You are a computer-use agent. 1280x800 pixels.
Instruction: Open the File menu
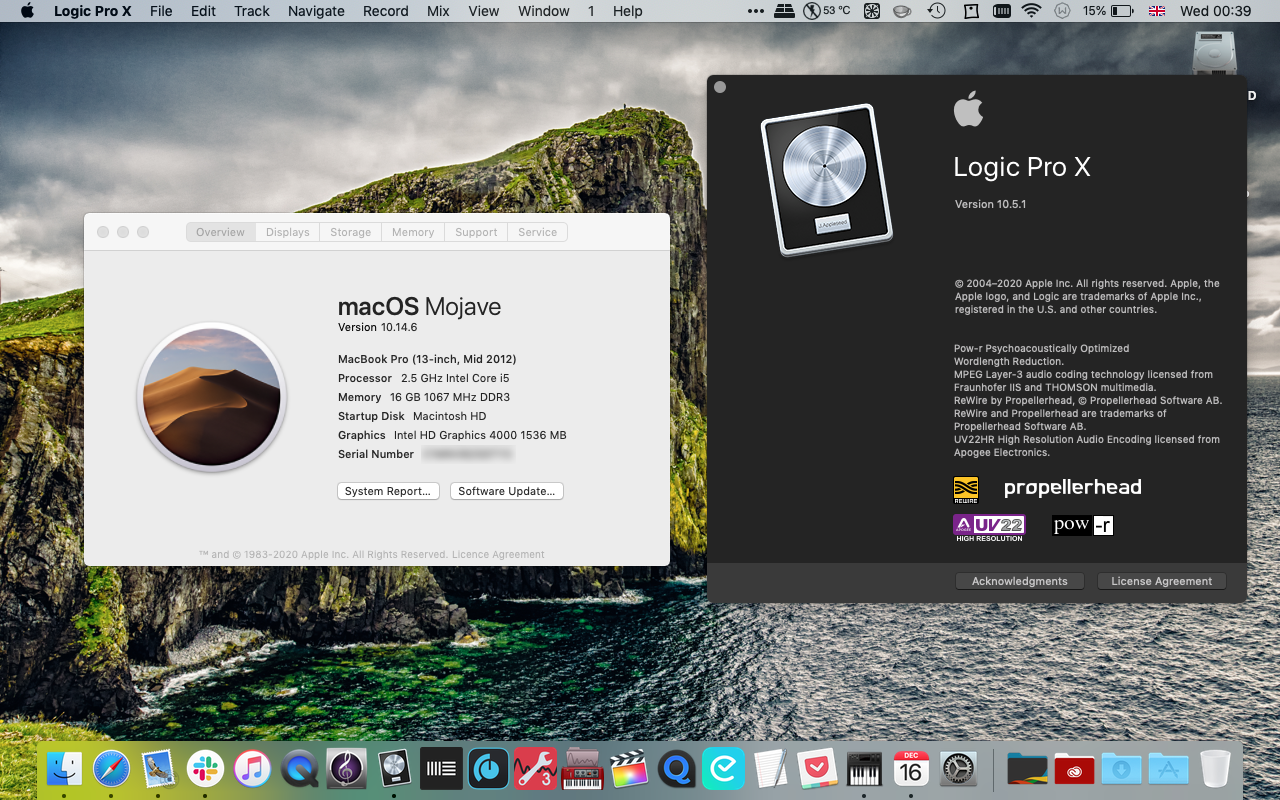pos(161,11)
